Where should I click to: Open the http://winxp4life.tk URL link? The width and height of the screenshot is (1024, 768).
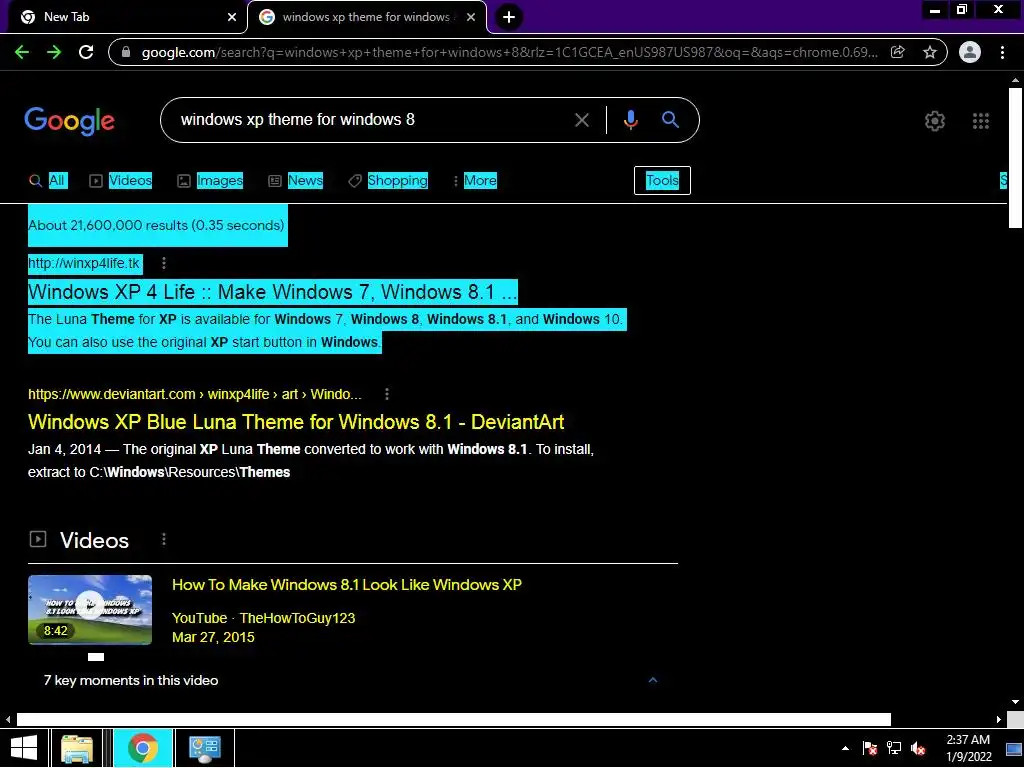click(x=84, y=263)
